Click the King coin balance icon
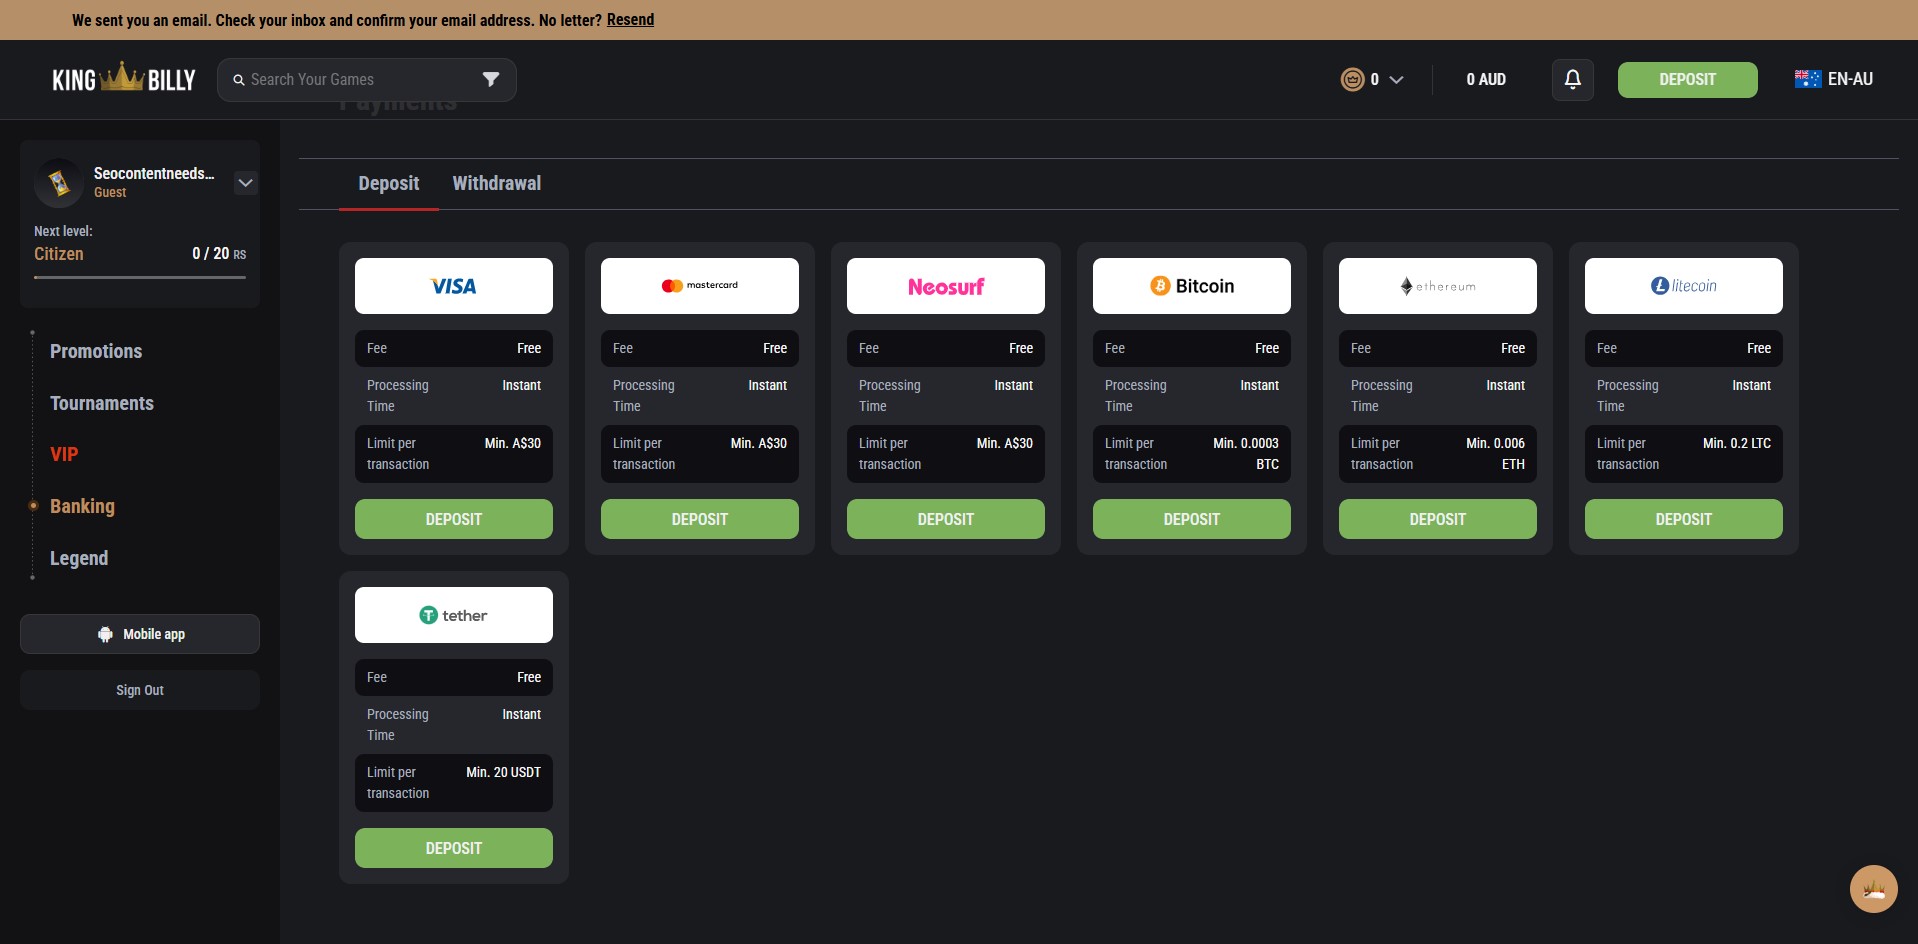1918x944 pixels. pos(1352,79)
